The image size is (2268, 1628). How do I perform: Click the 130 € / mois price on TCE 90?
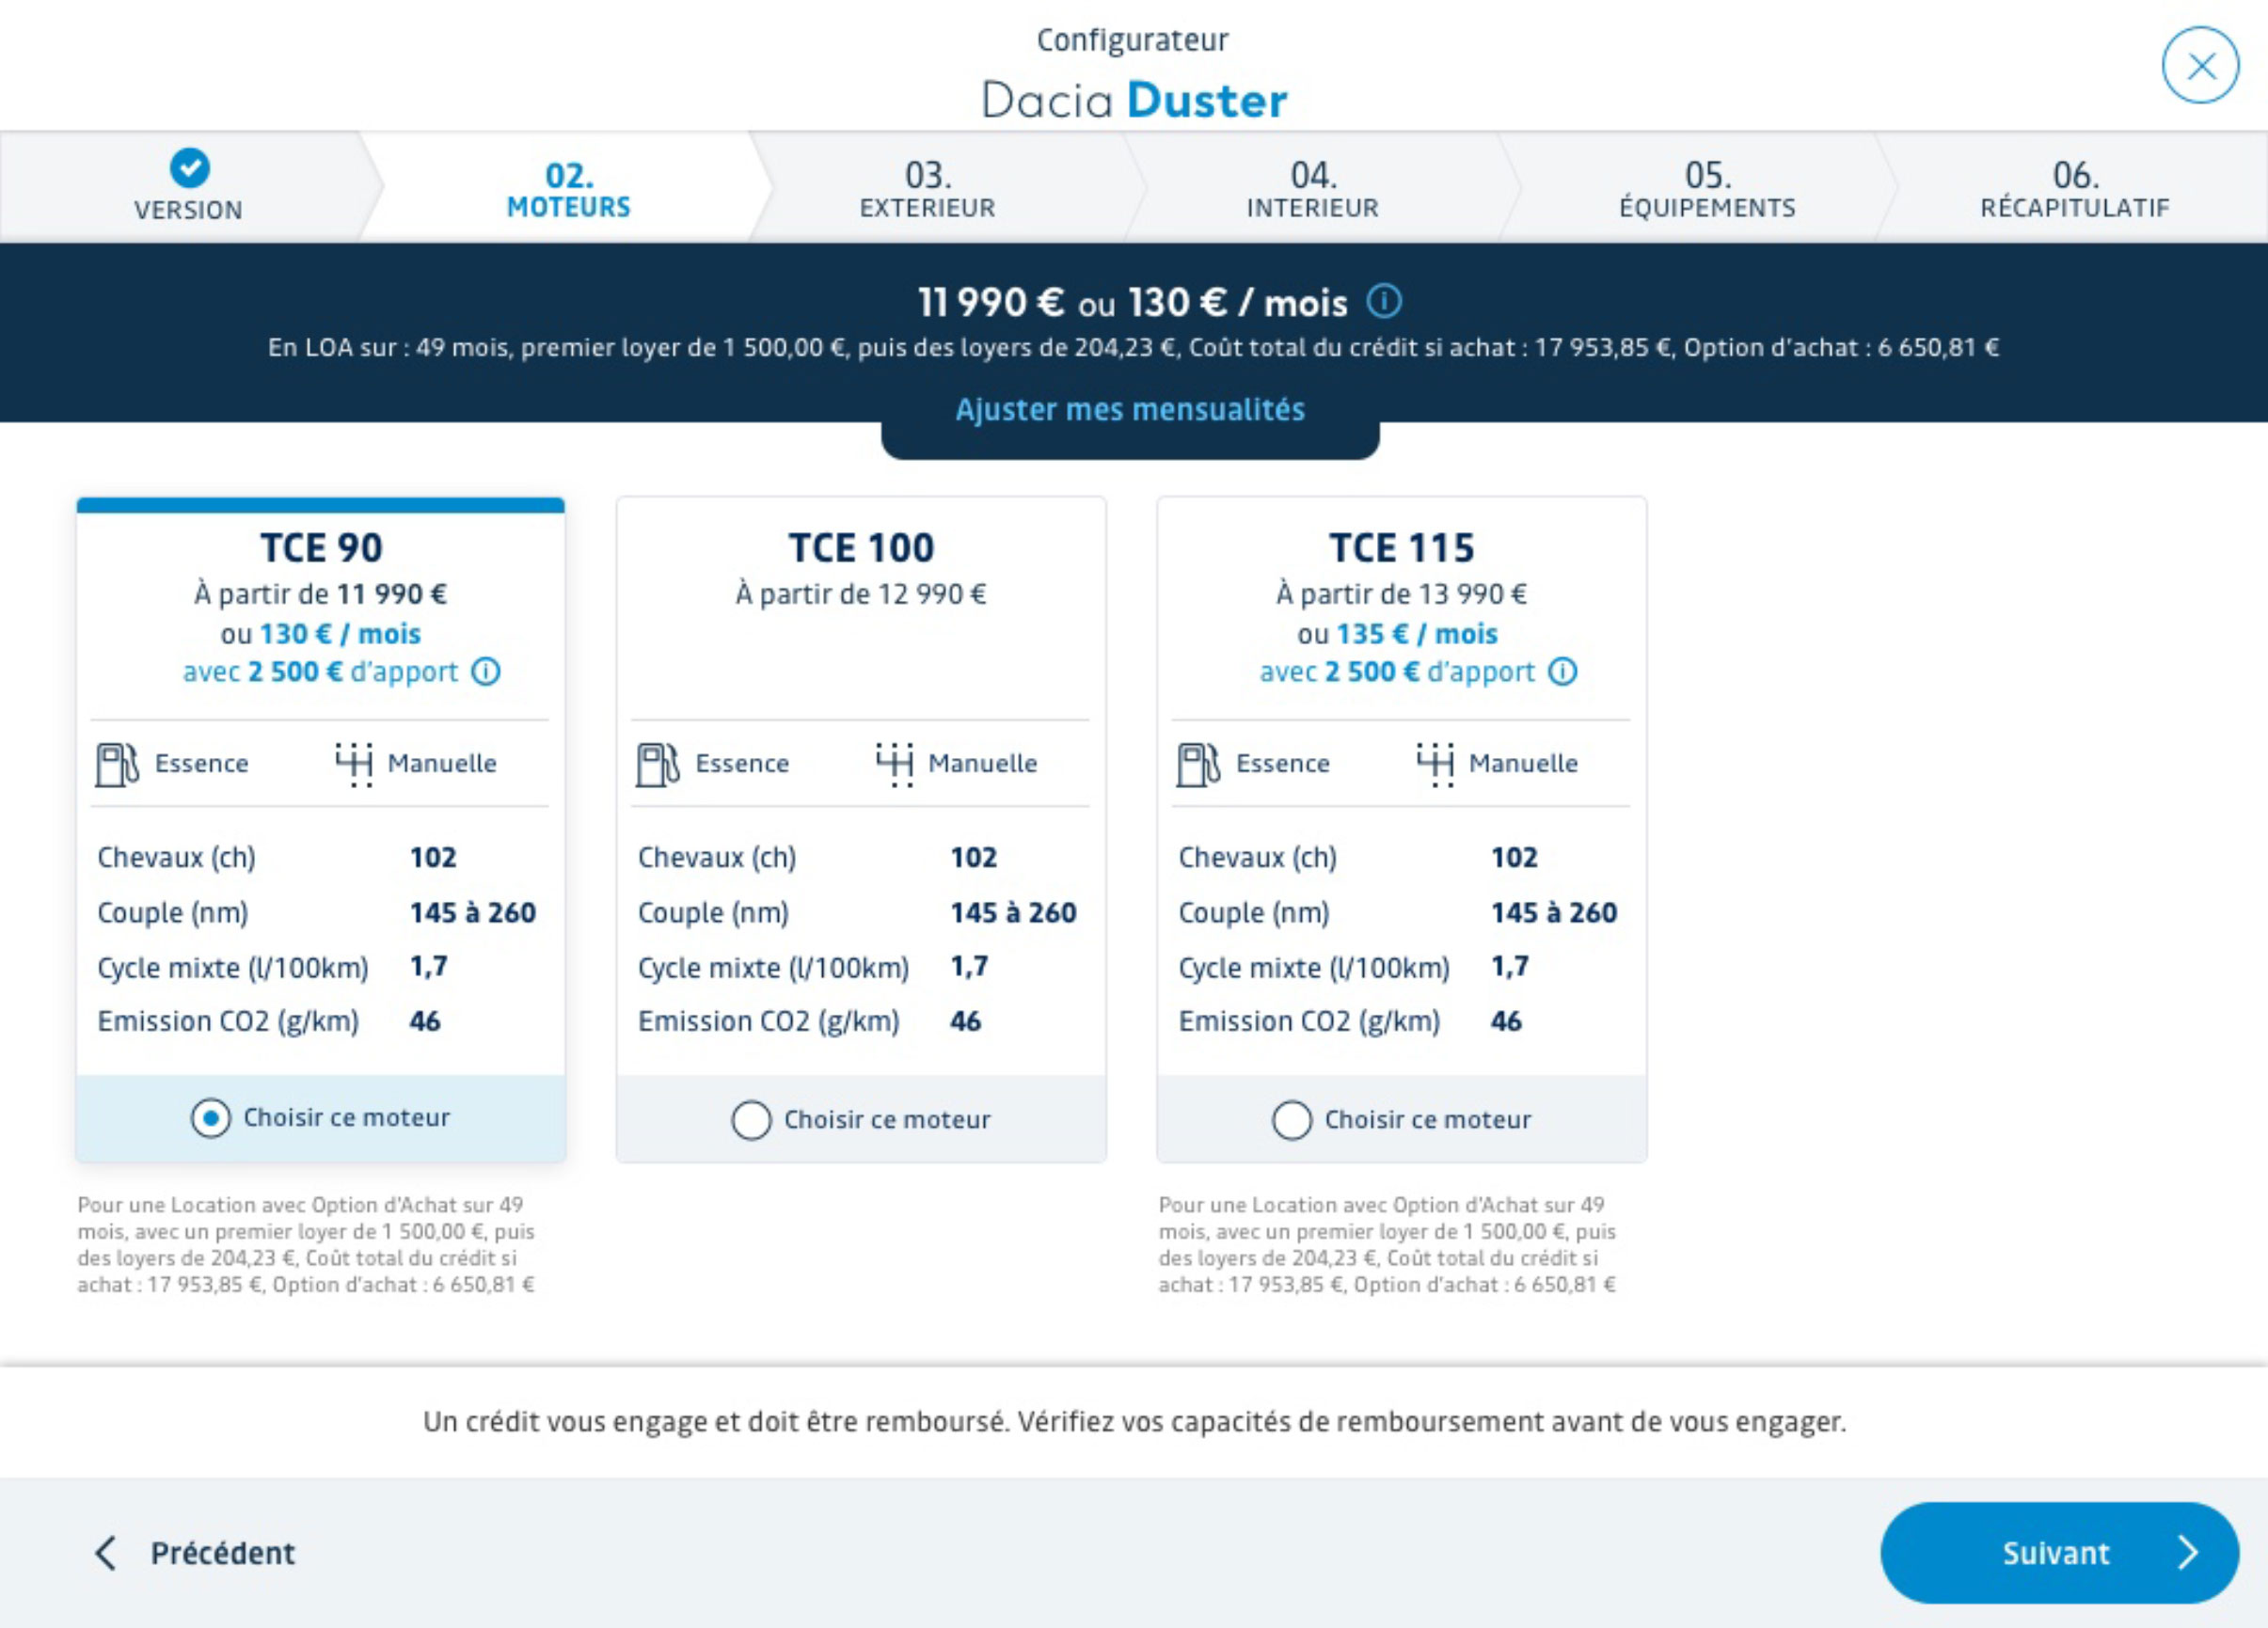click(x=340, y=634)
